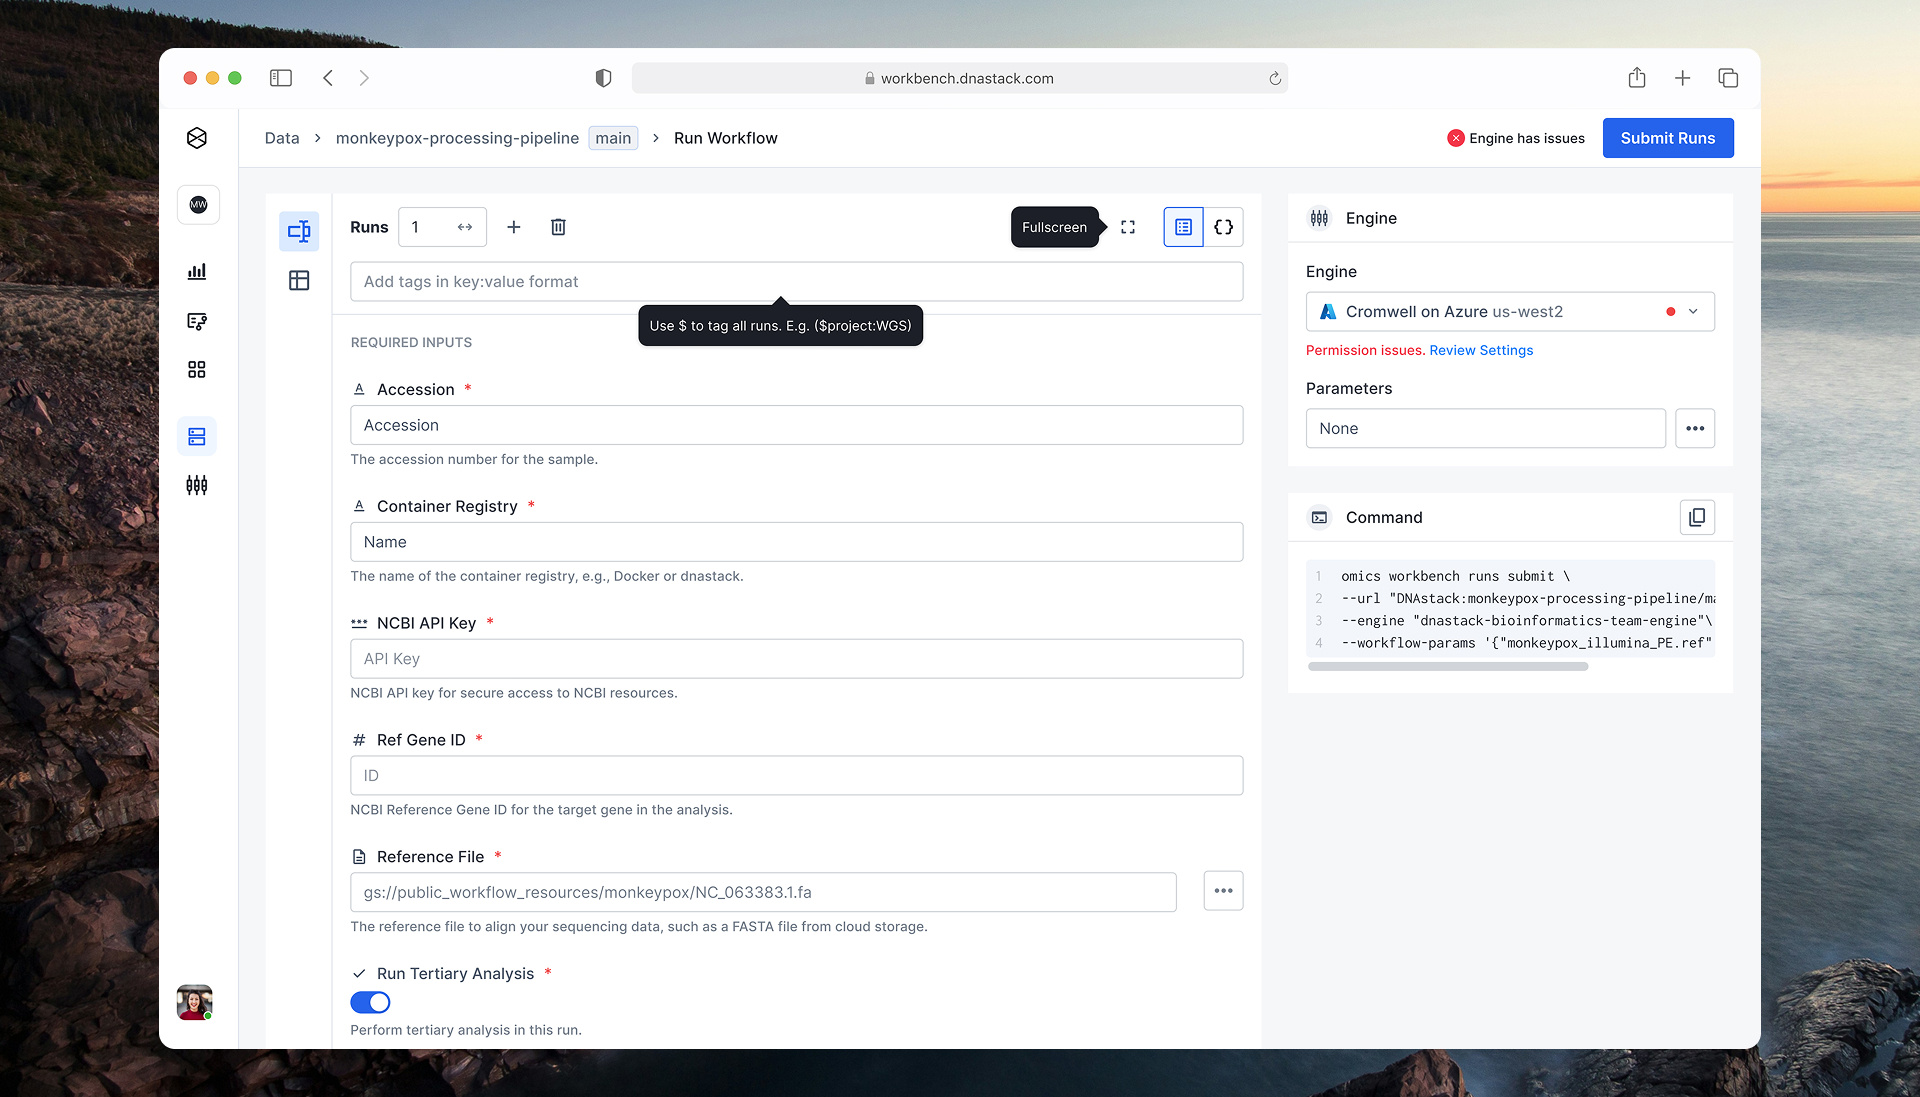
Task: Select the main branch badge in breadcrumb
Action: [x=612, y=138]
